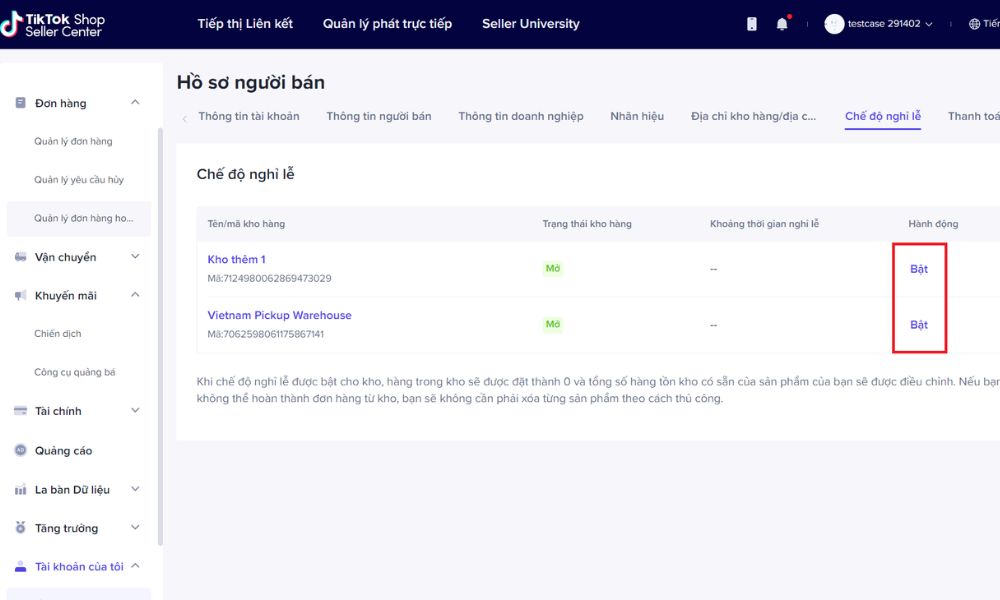Click the testcase 291402 profile avatar
The height and width of the screenshot is (600, 1000).
coord(834,24)
